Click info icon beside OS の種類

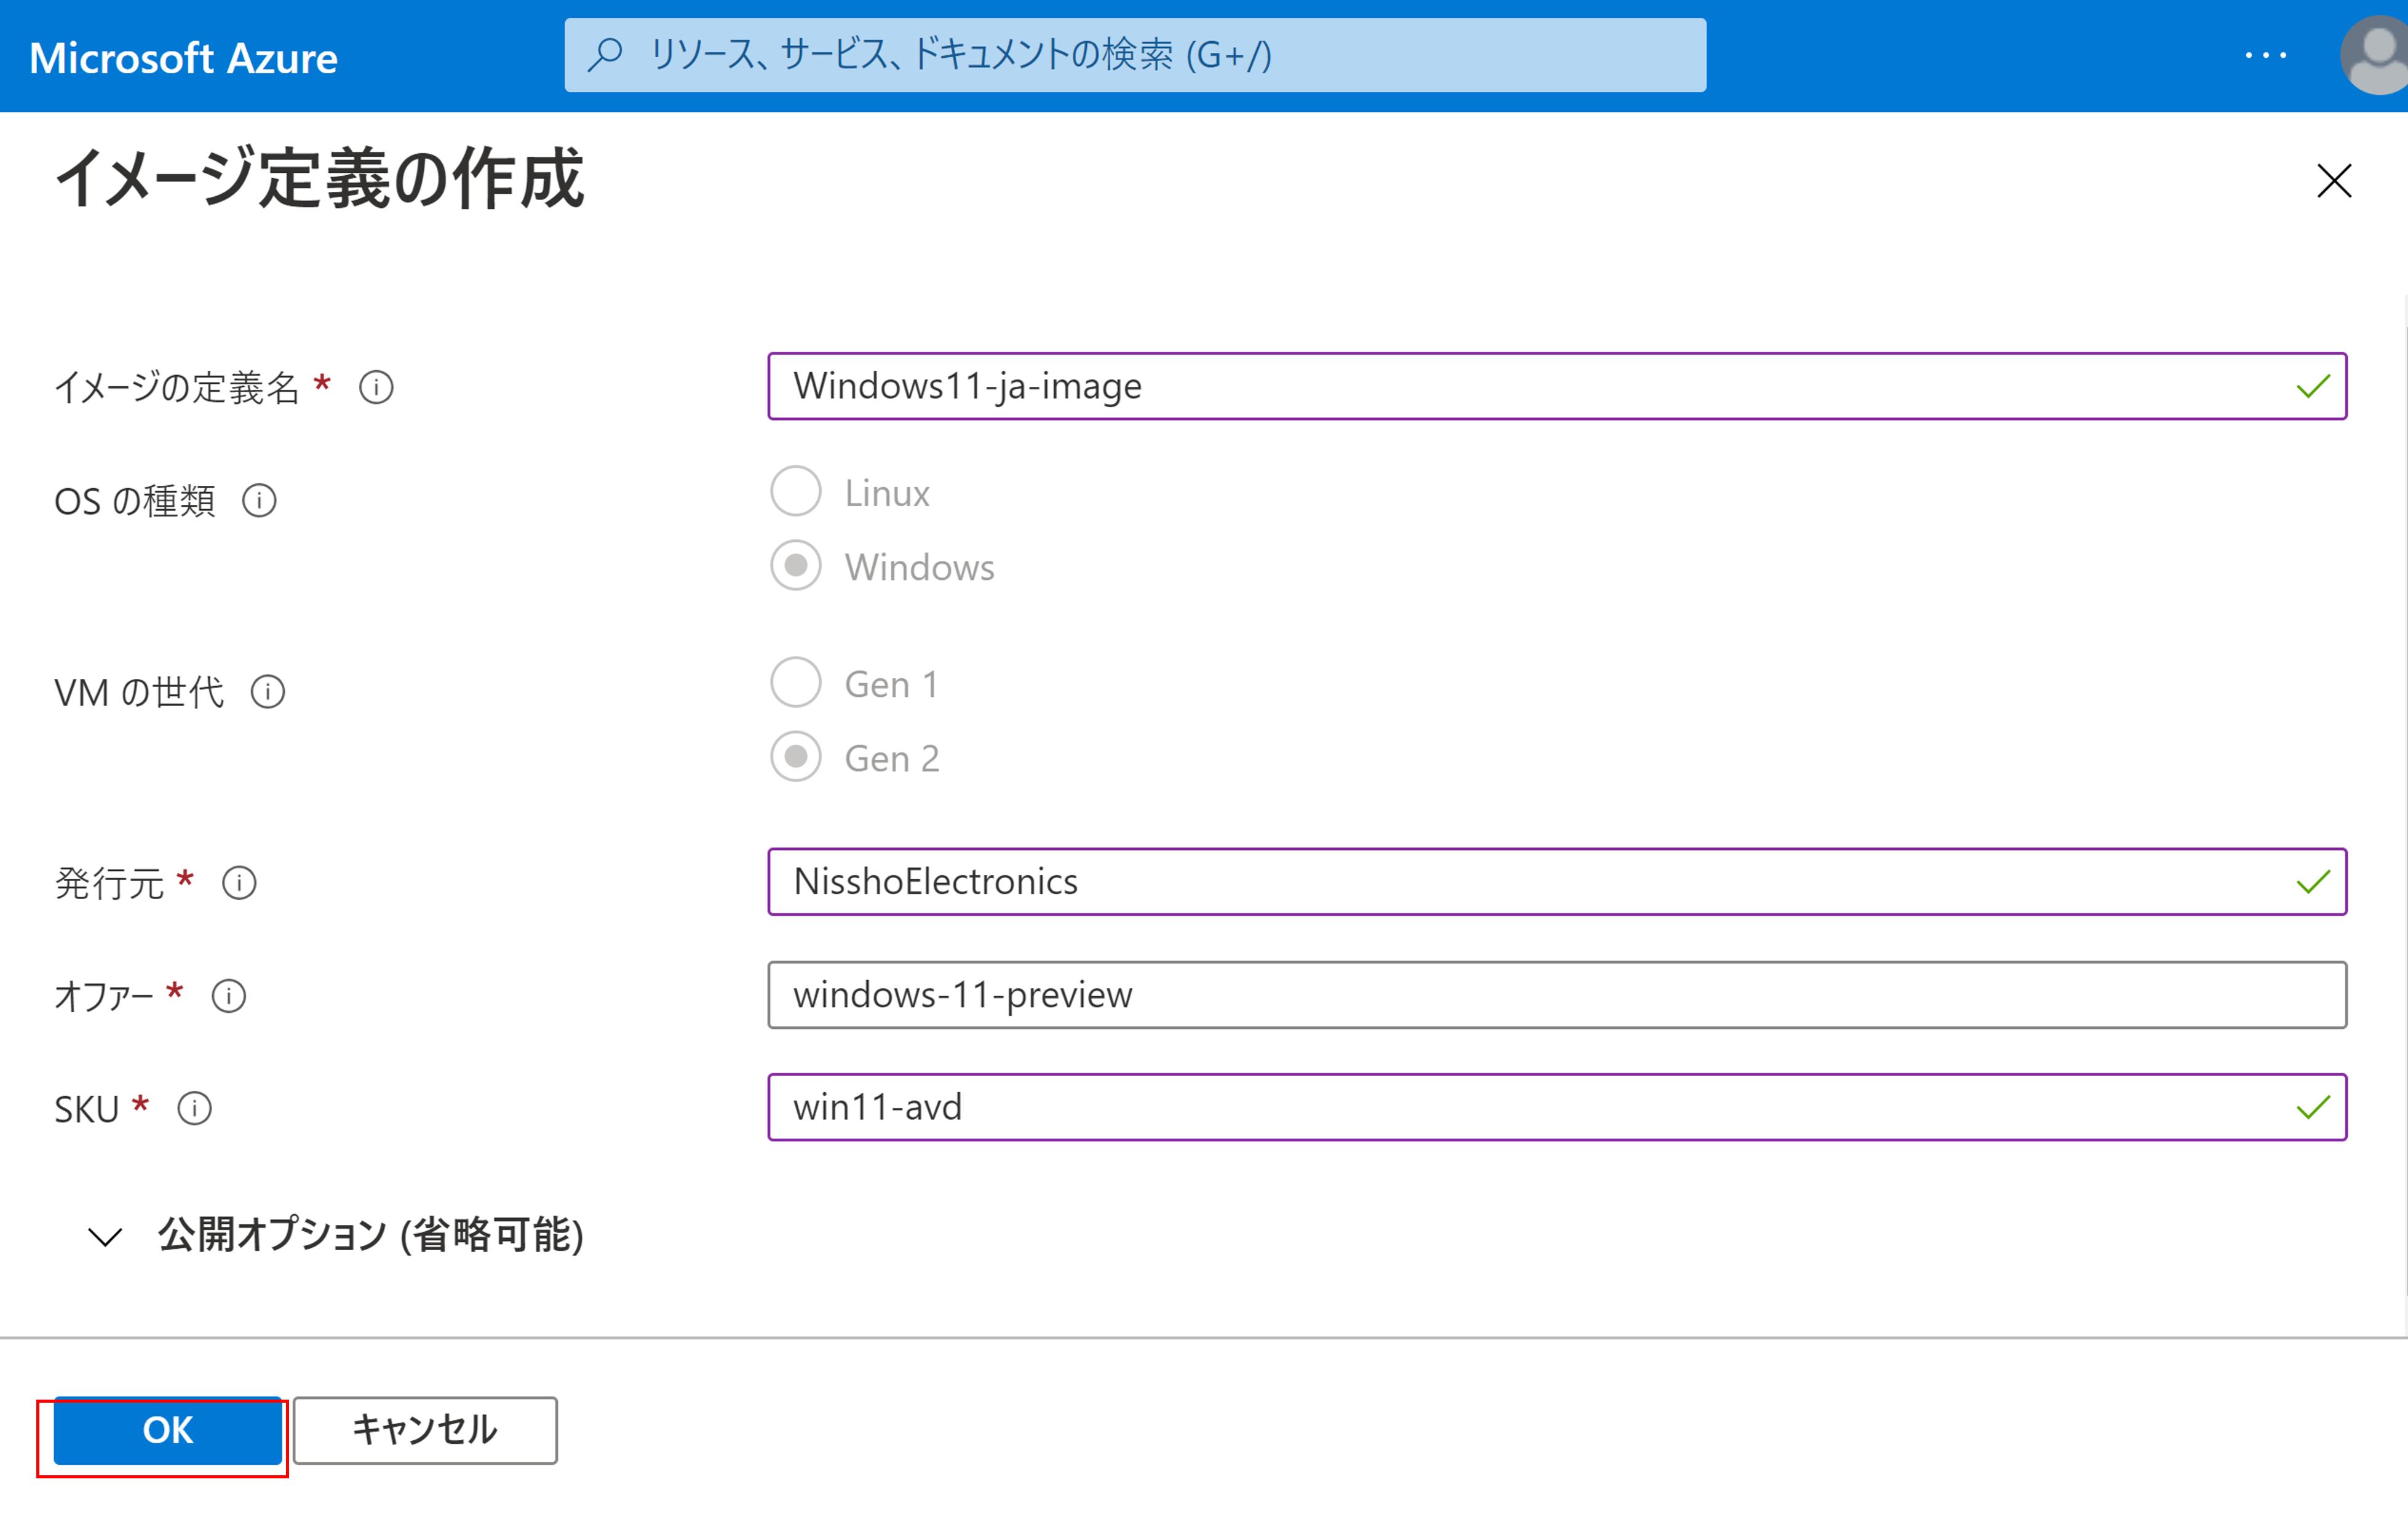pyautogui.click(x=259, y=500)
